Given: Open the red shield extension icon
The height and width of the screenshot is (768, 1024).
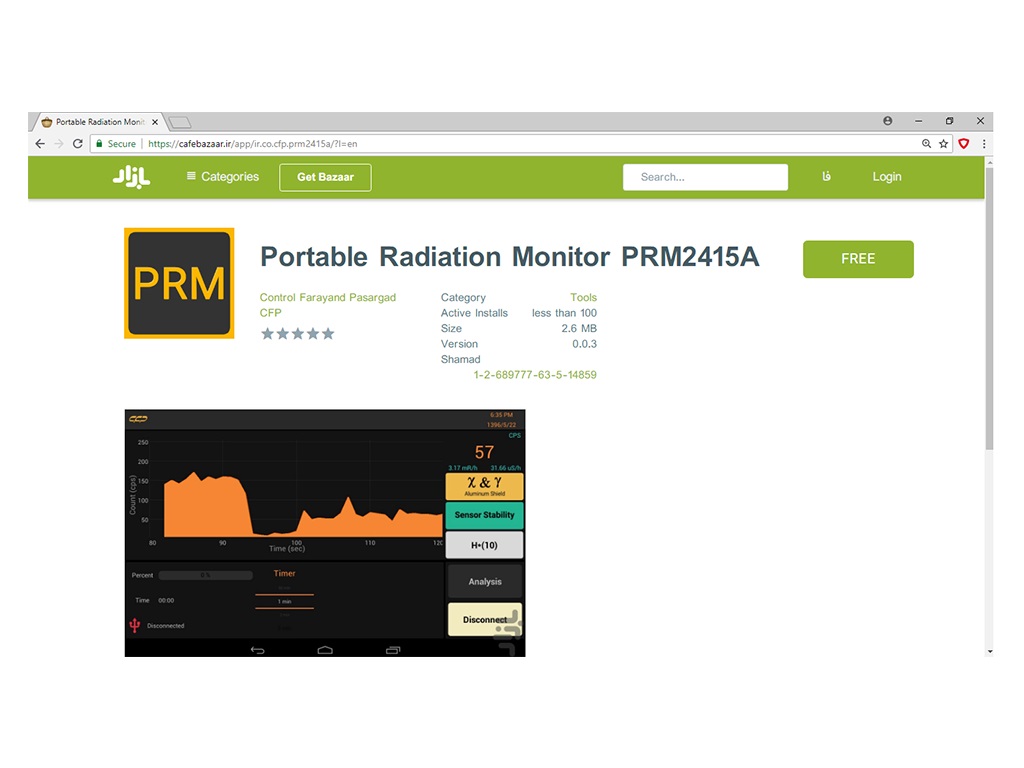Looking at the screenshot, I should pos(963,144).
